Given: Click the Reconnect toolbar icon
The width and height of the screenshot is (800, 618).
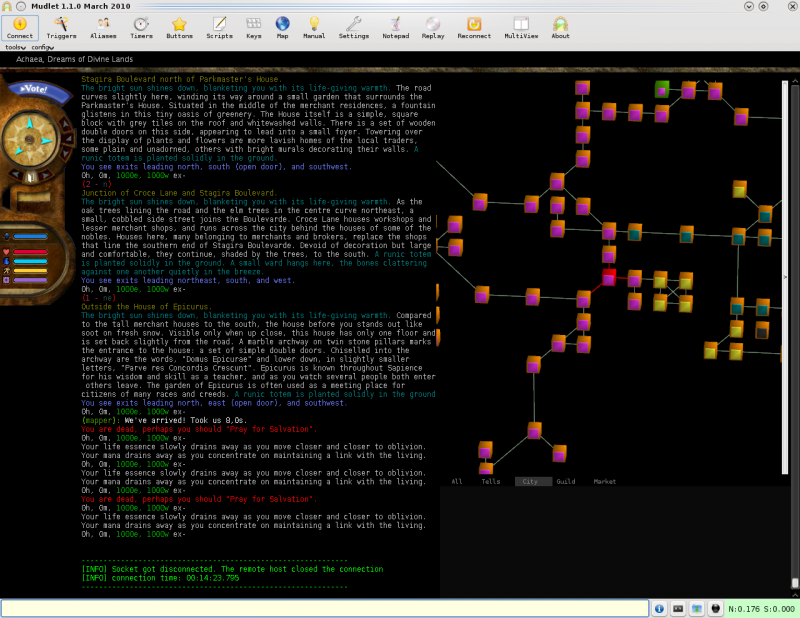Looking at the screenshot, I should pyautogui.click(x=474, y=28).
